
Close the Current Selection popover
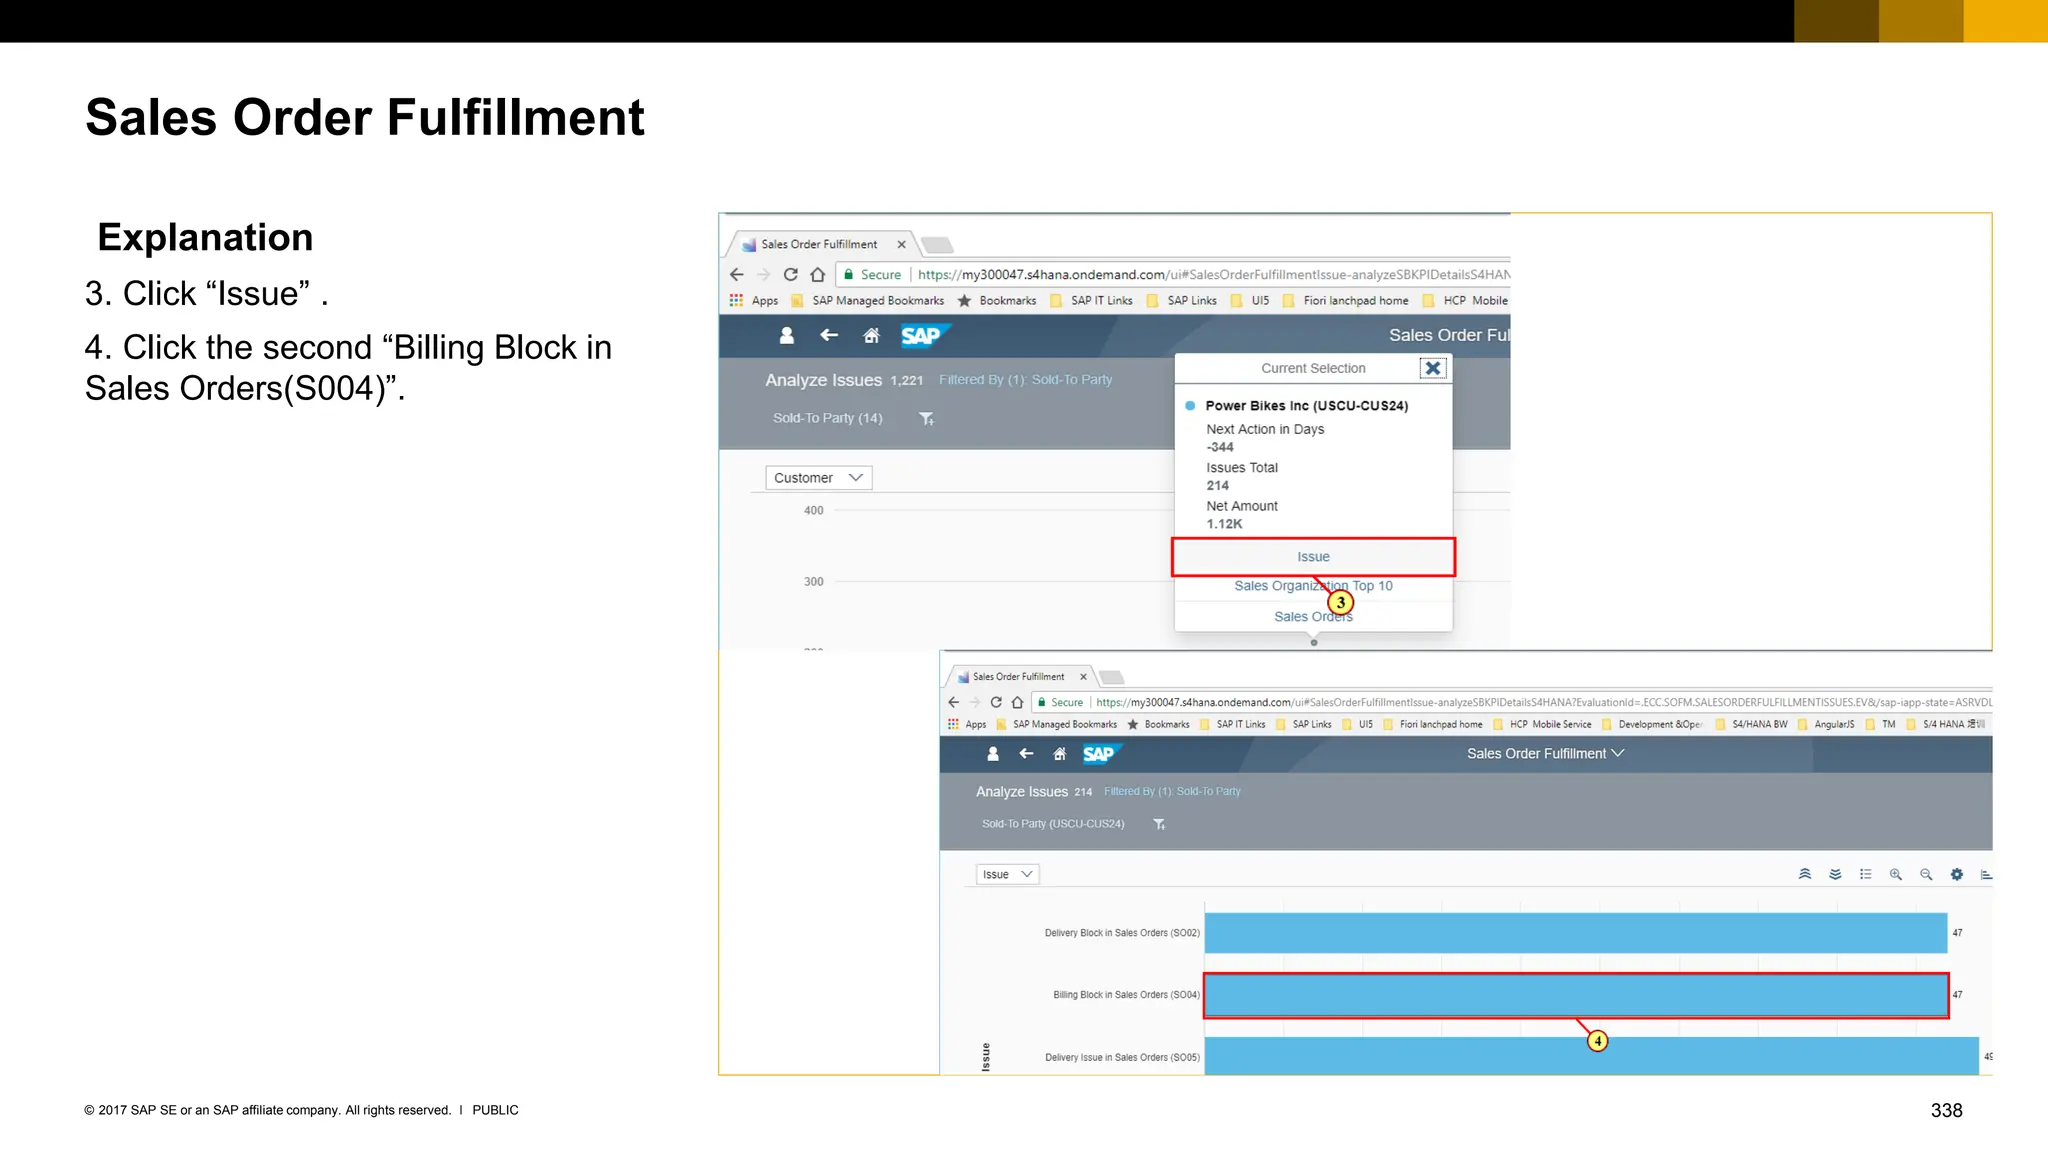pos(1433,368)
